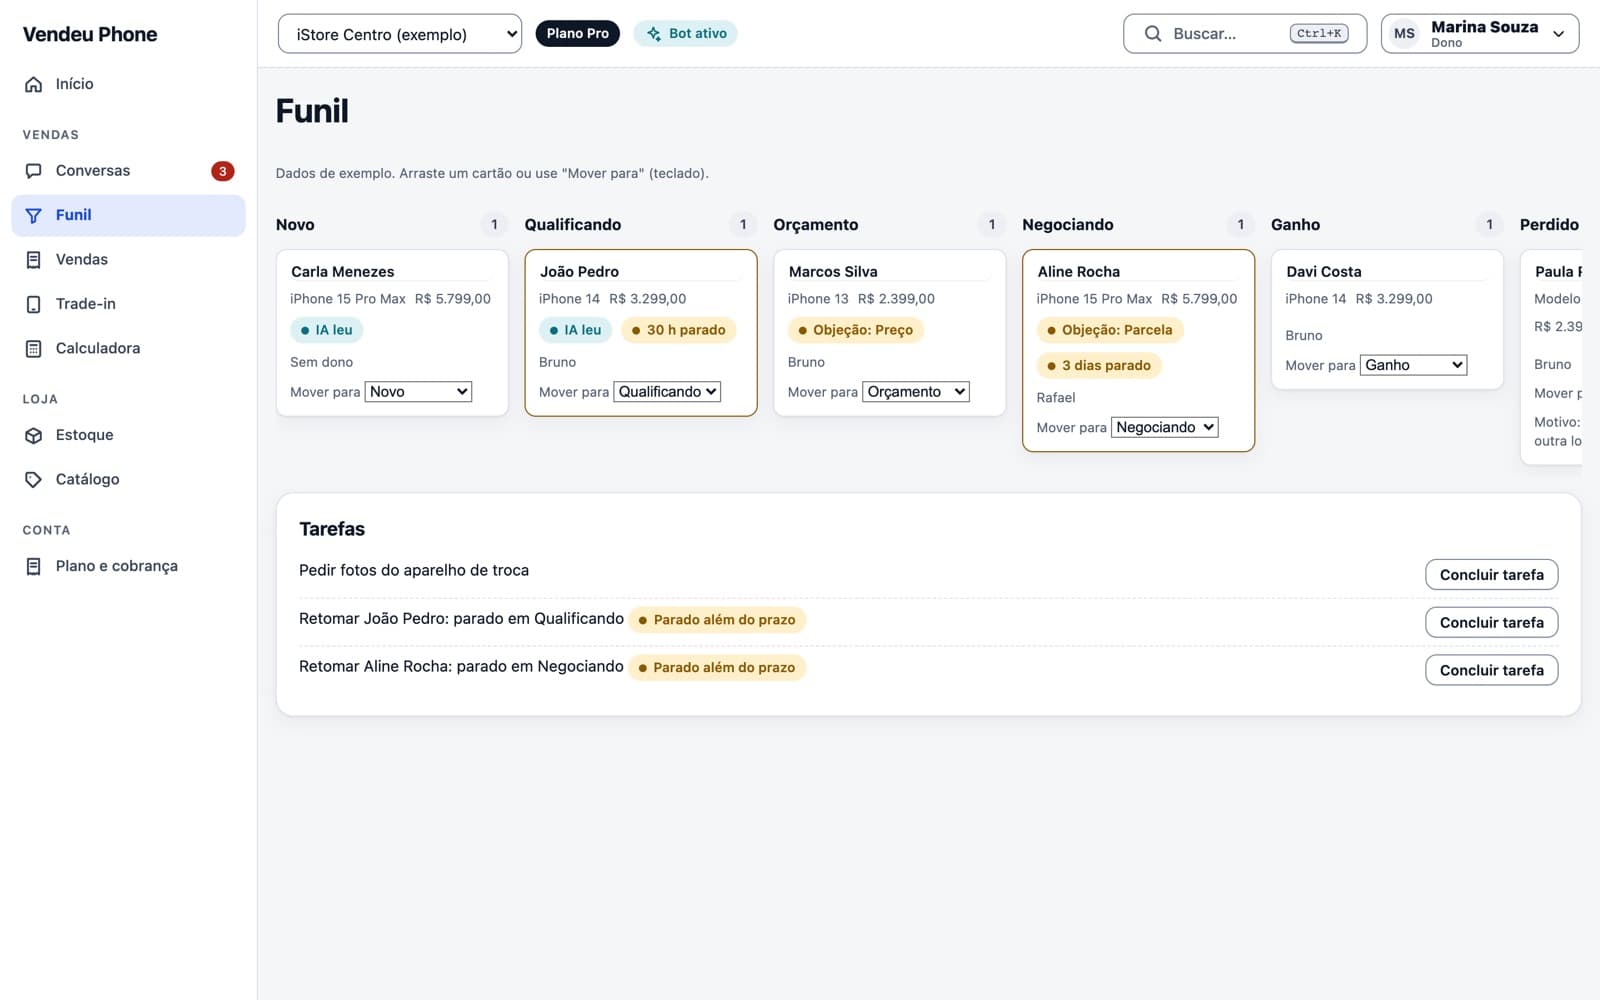Open Marcos Silva Mover para dropdown
Viewport: 1600px width, 1000px height.
(916, 392)
